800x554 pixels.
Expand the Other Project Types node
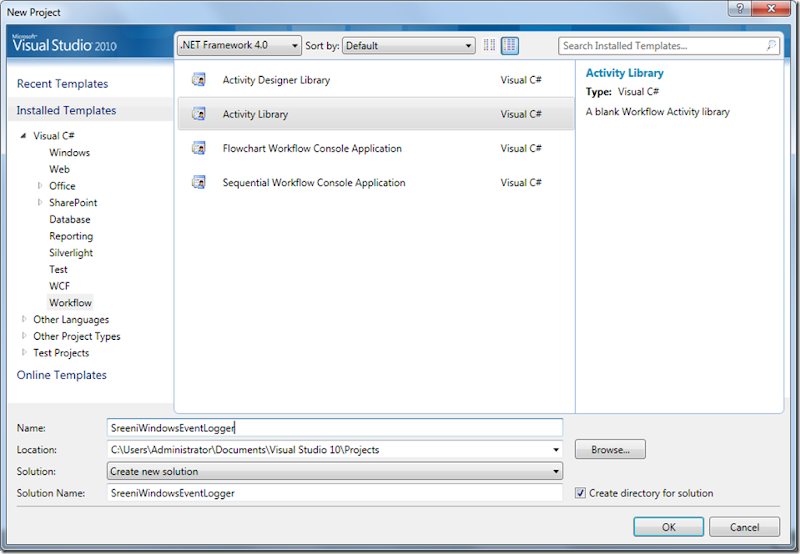(x=24, y=336)
